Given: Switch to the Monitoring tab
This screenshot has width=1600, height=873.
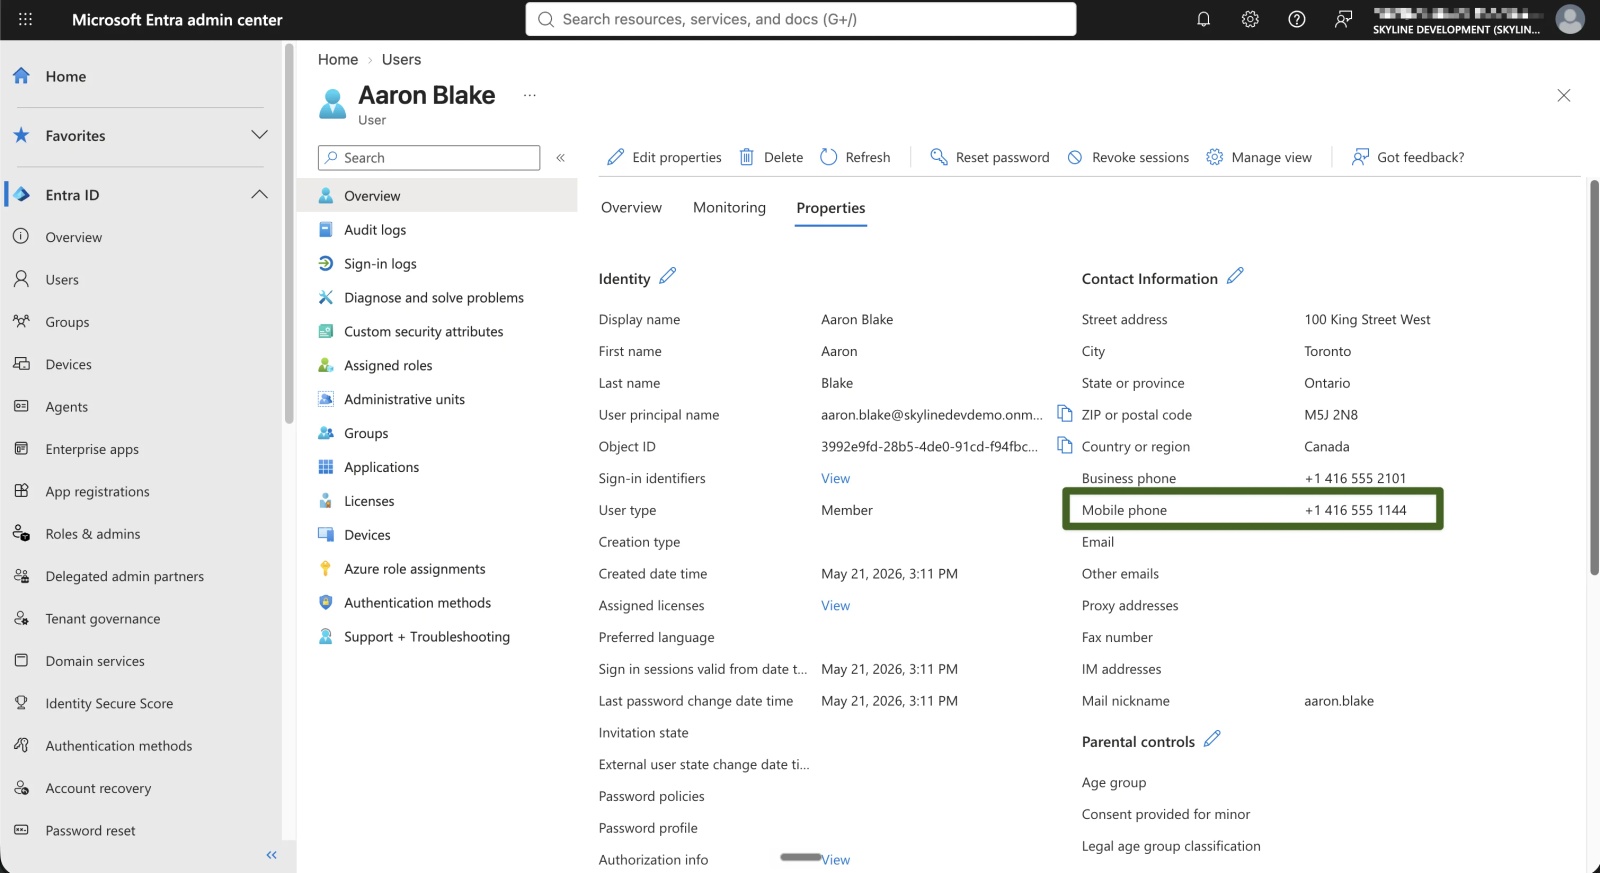Looking at the screenshot, I should pos(729,207).
